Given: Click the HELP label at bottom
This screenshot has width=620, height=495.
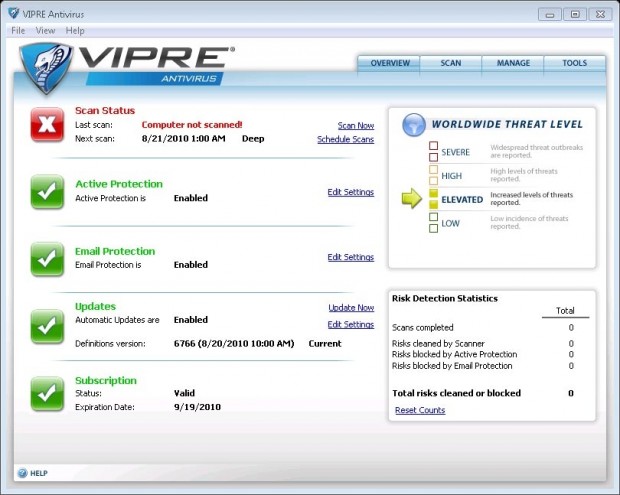Looking at the screenshot, I should (39, 473).
